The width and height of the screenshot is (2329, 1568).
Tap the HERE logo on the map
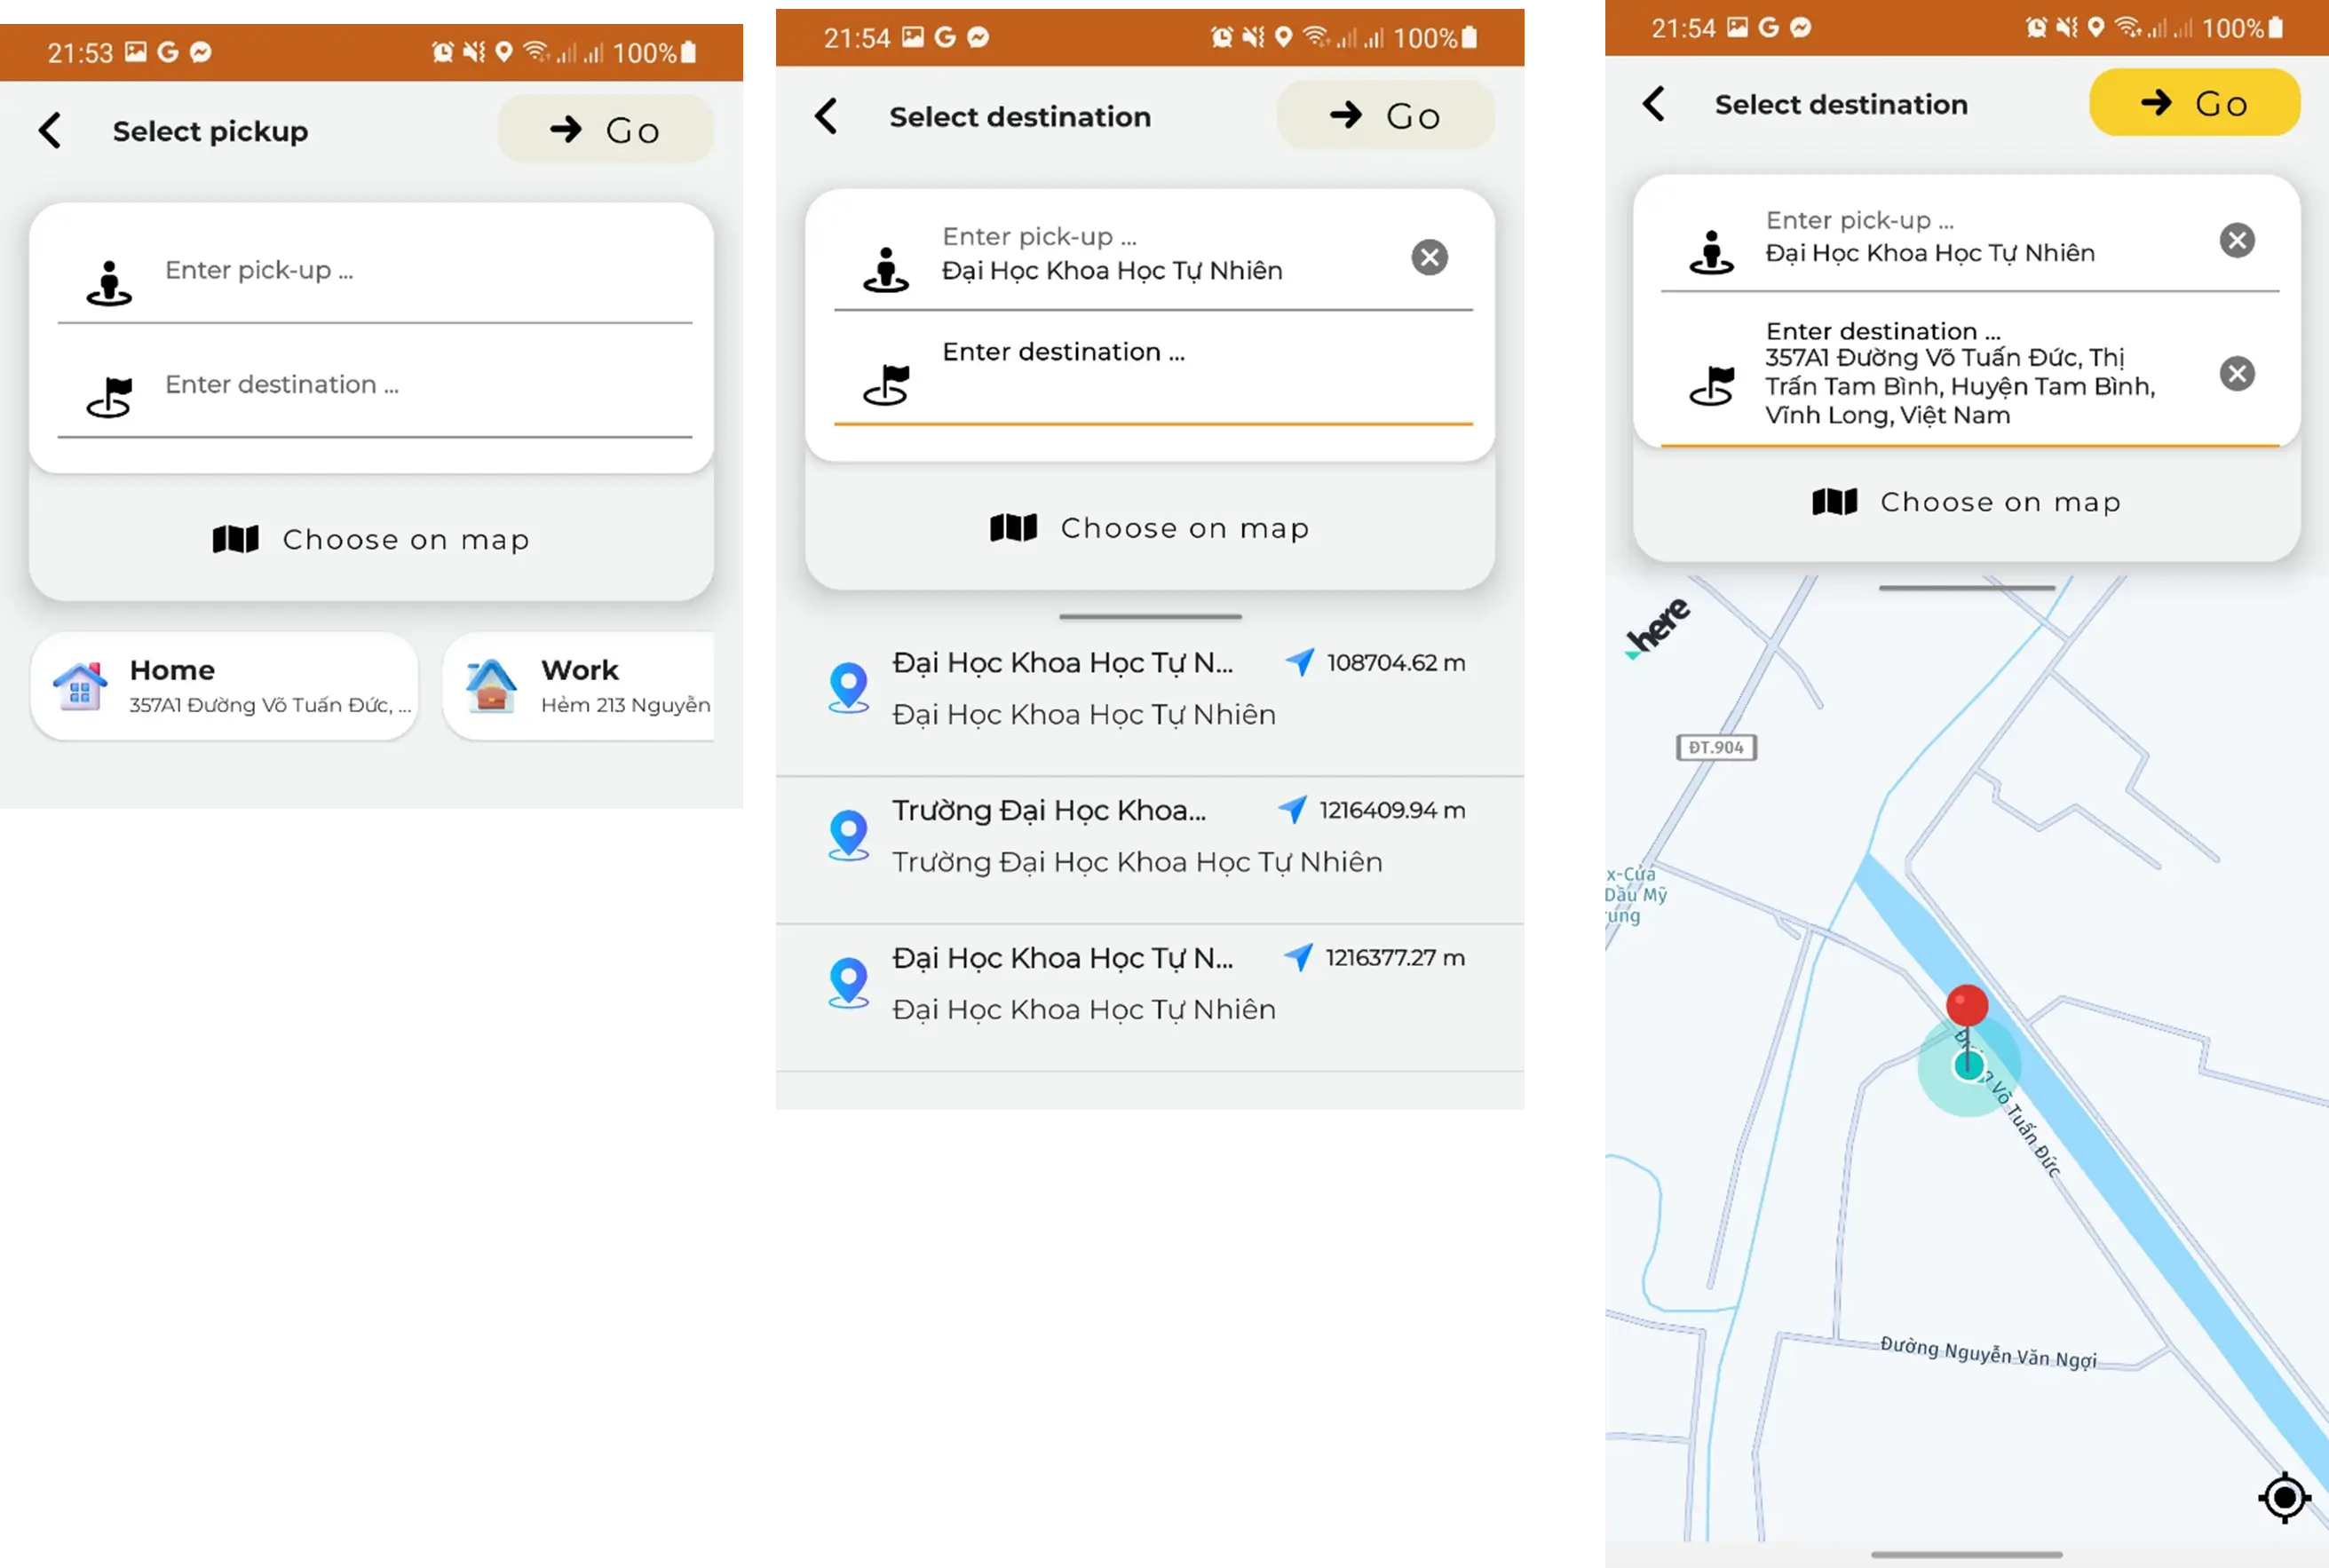(x=1657, y=627)
